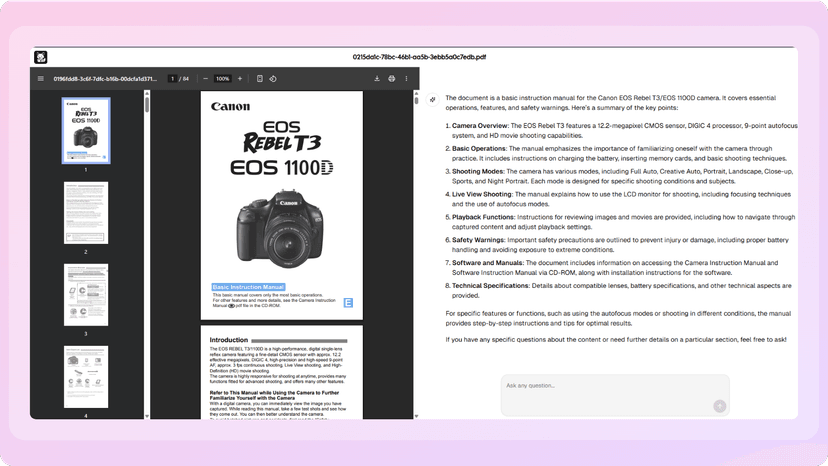Click the zoom in plus button
Viewport: 828px width, 466px height.
coord(240,79)
